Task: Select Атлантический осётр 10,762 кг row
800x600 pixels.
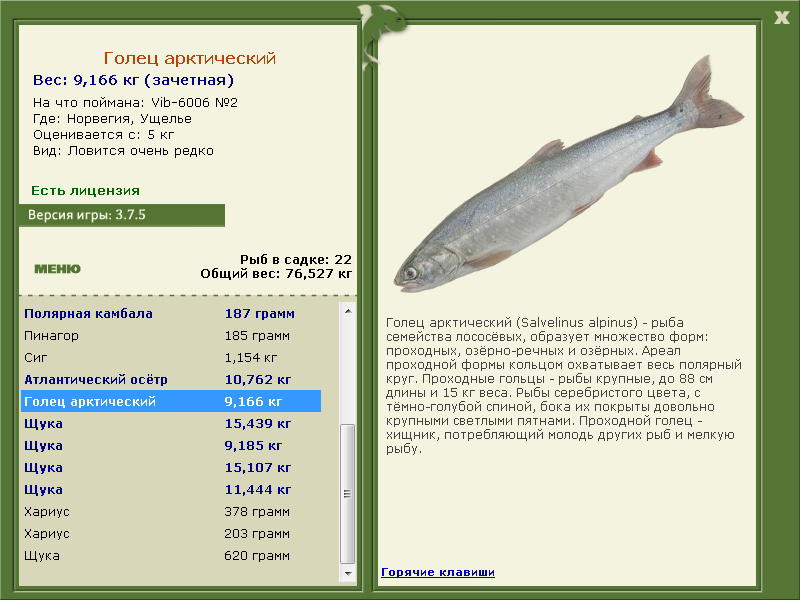Action: [171, 380]
